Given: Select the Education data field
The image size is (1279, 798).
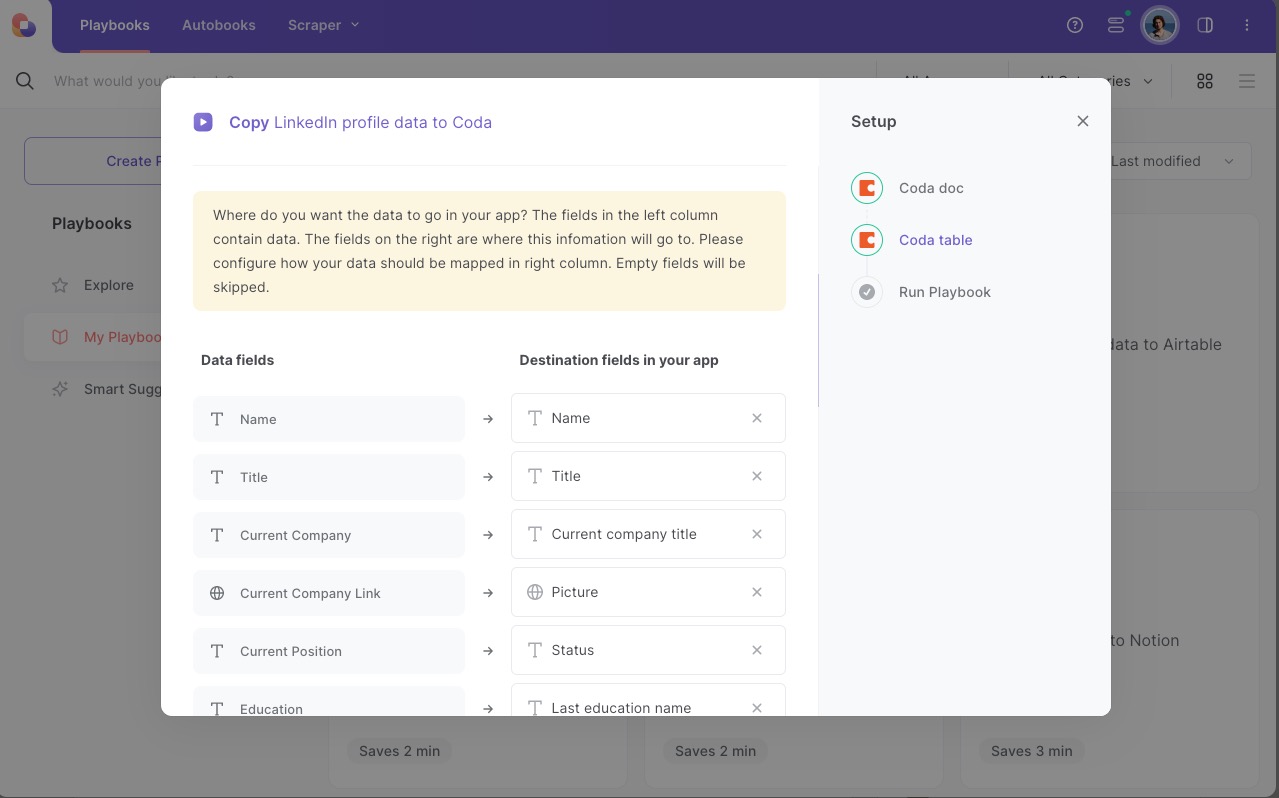Looking at the screenshot, I should pyautogui.click(x=329, y=701).
